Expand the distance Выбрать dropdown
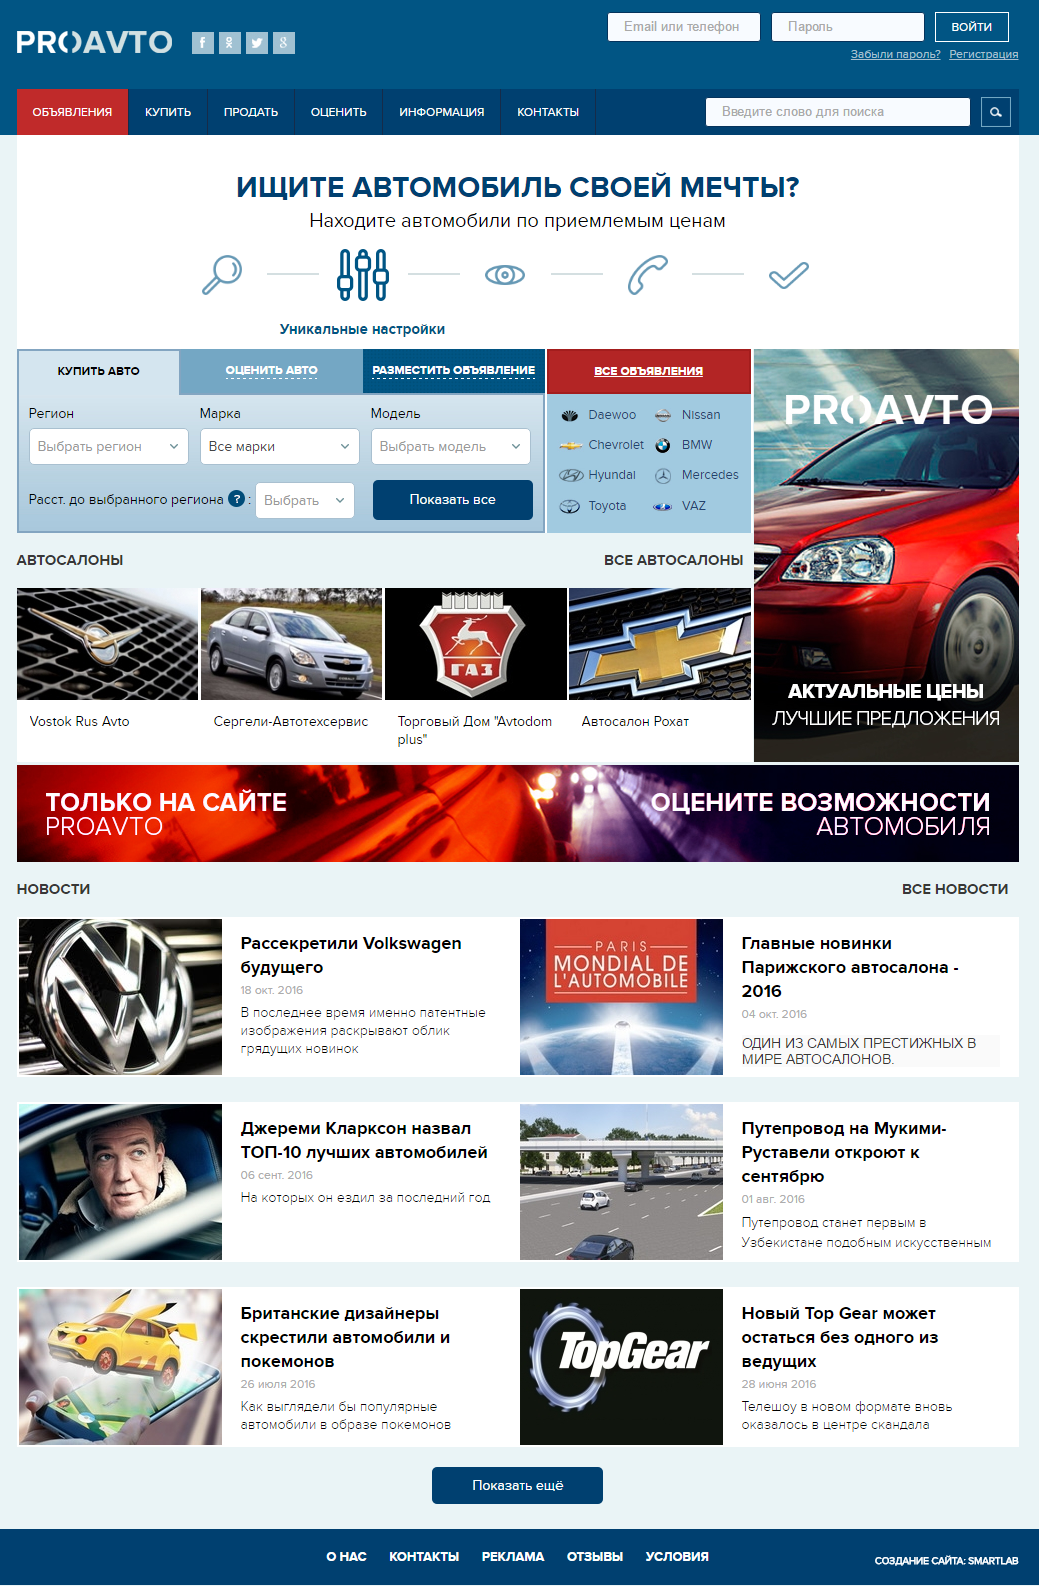The width and height of the screenshot is (1039, 1586). pos(305,500)
